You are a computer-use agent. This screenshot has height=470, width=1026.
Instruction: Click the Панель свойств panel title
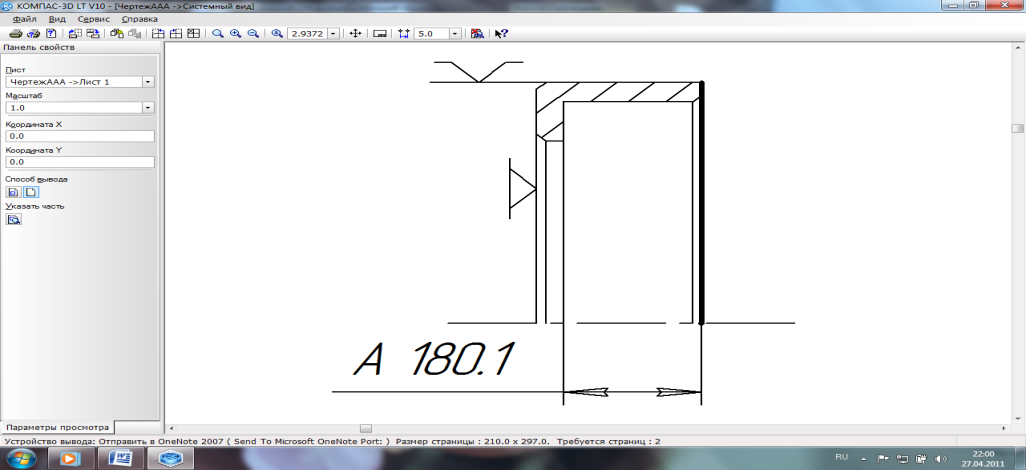tap(40, 48)
